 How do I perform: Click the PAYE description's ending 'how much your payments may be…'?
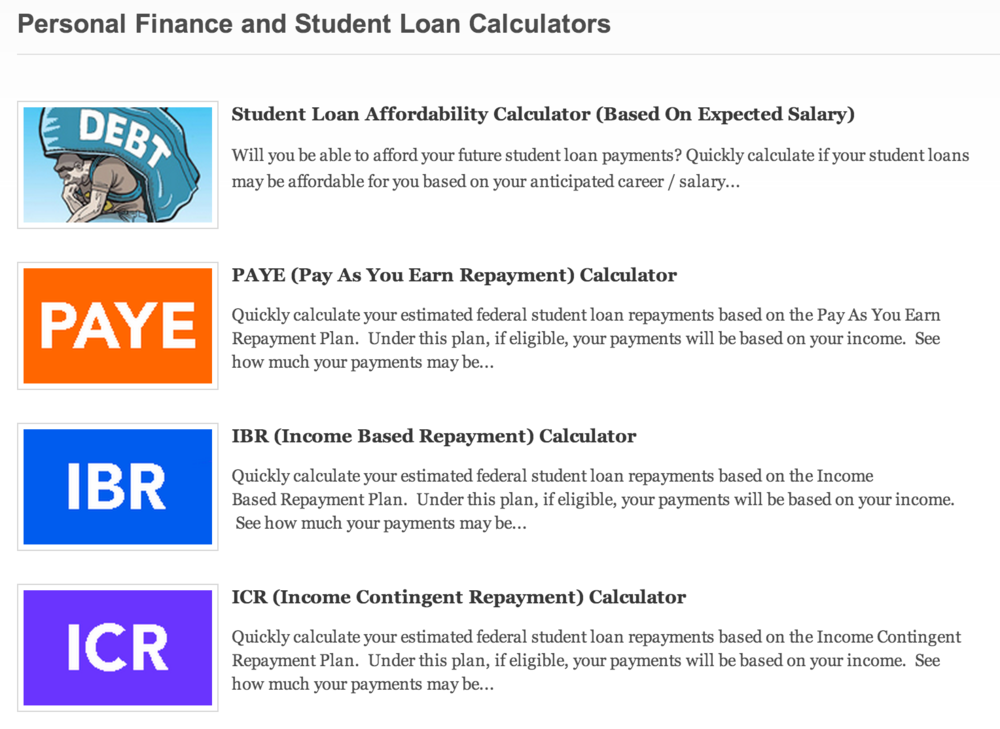point(363,362)
